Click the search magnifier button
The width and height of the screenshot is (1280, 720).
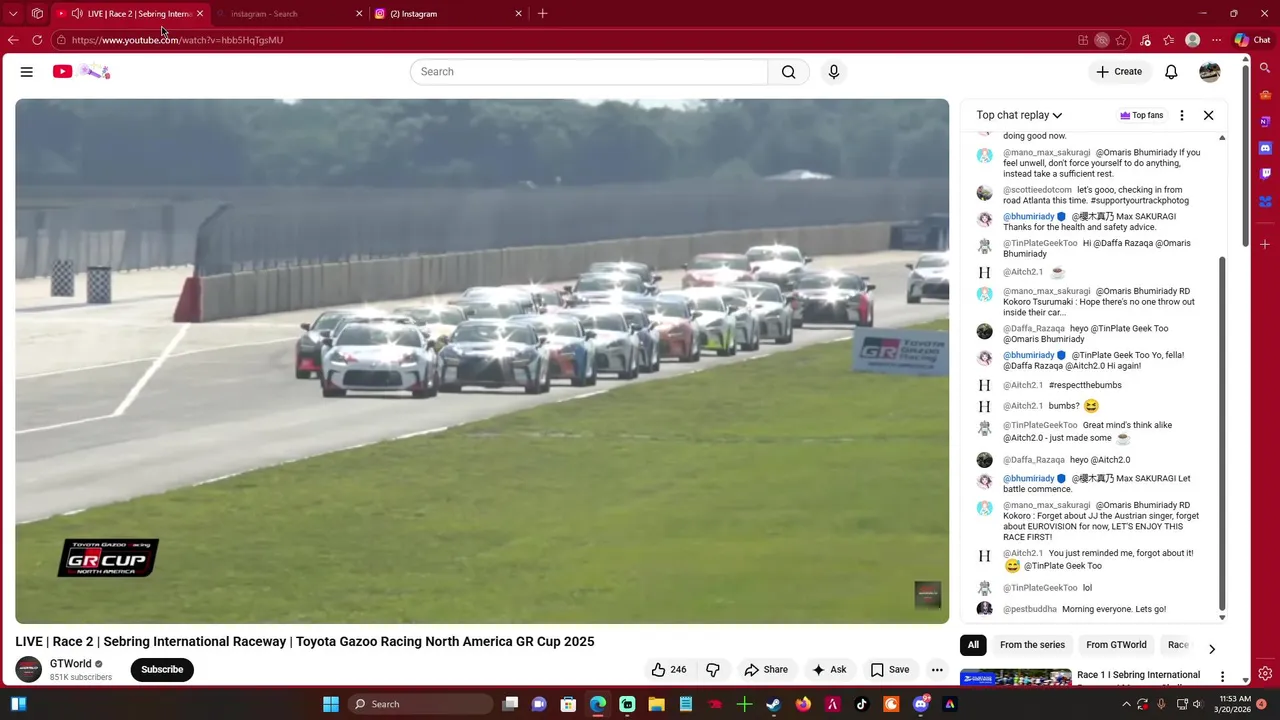tap(789, 72)
